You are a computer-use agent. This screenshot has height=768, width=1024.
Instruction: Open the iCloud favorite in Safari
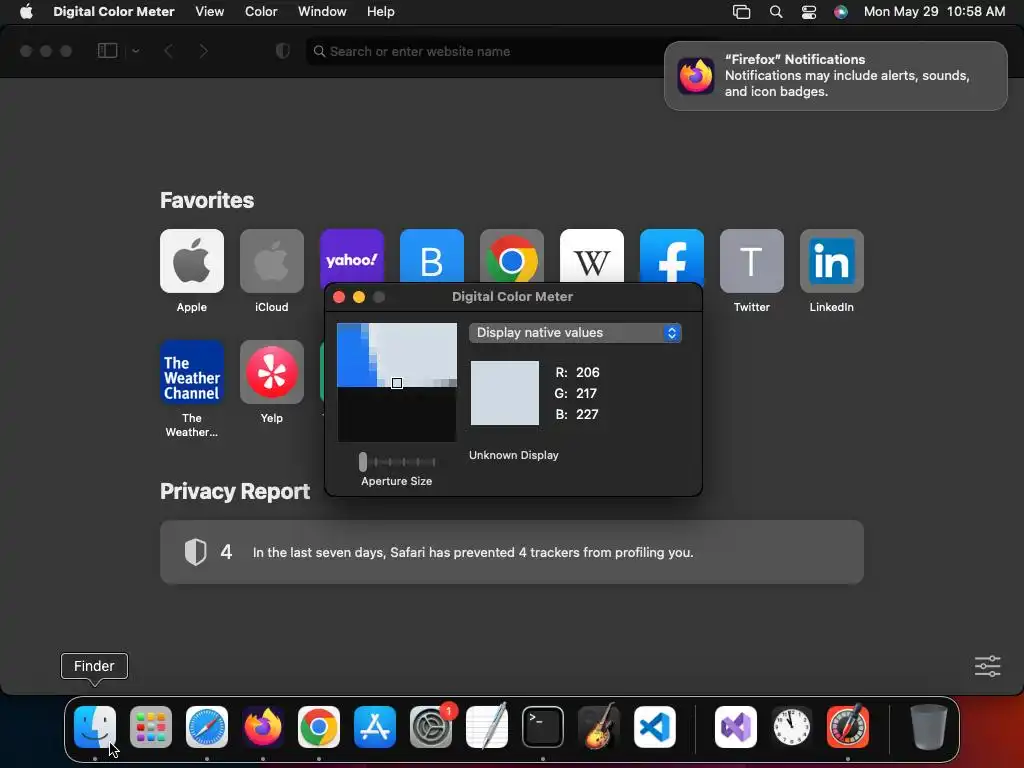pyautogui.click(x=272, y=261)
